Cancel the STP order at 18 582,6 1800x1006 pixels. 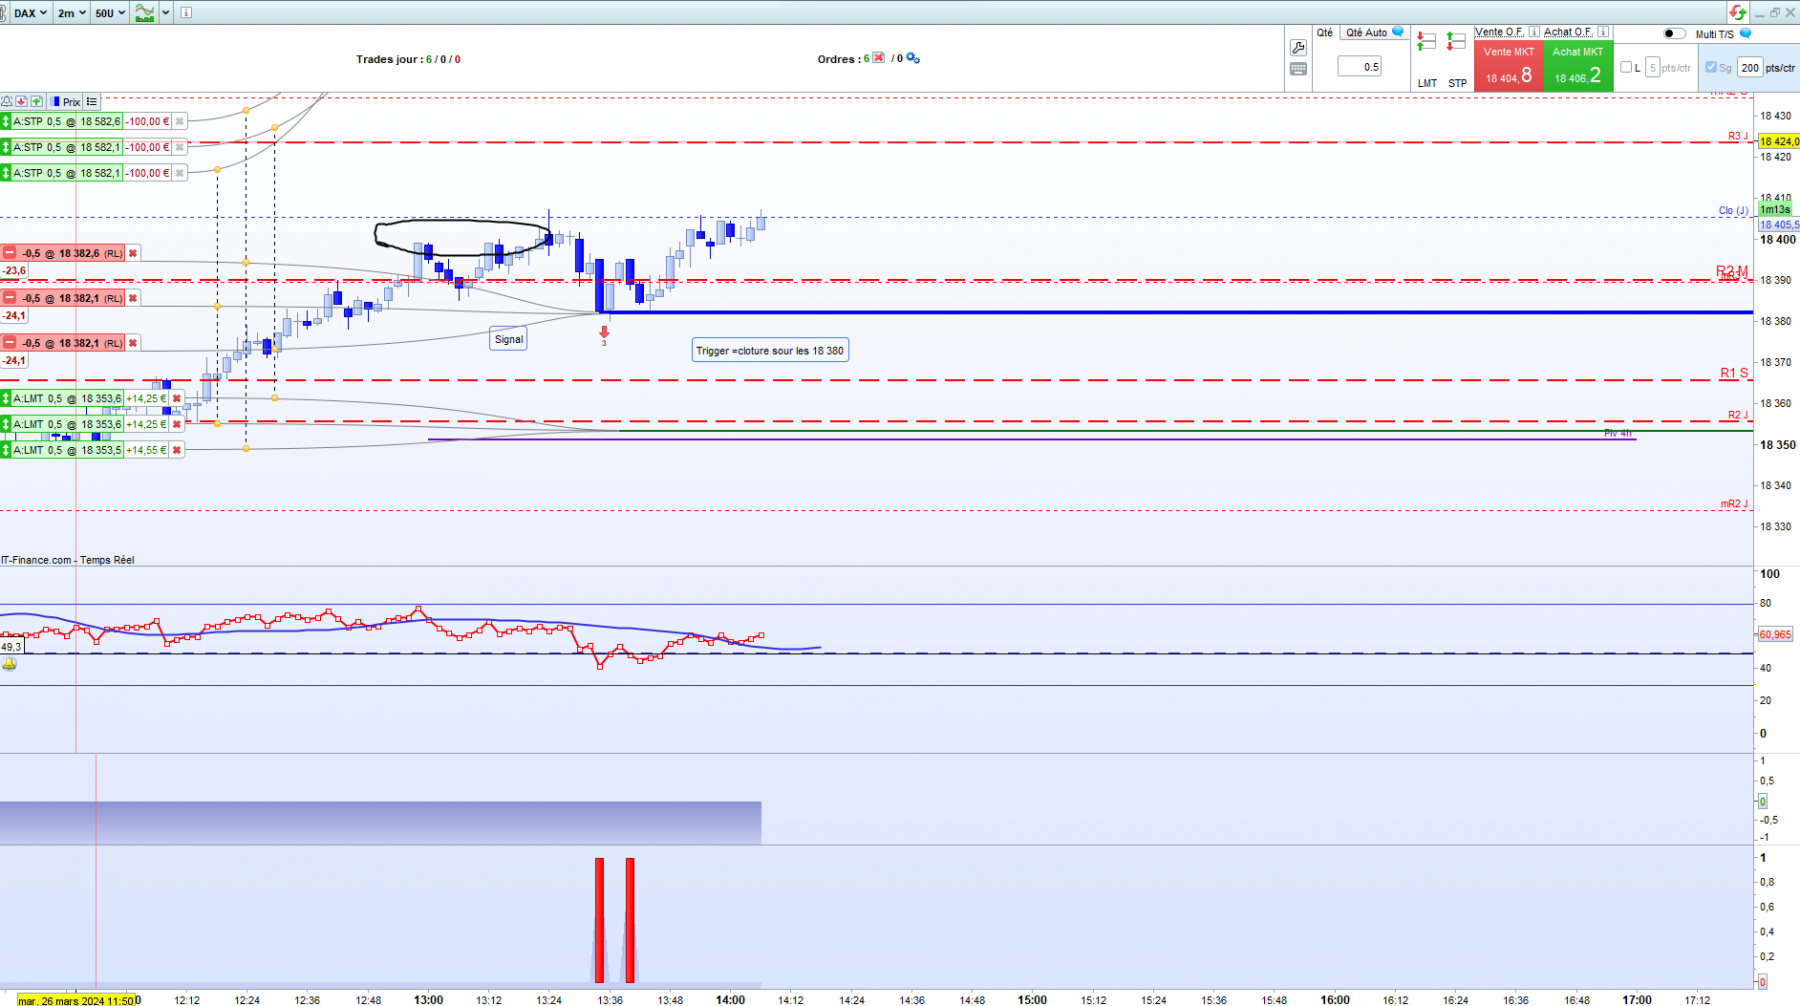coord(179,121)
